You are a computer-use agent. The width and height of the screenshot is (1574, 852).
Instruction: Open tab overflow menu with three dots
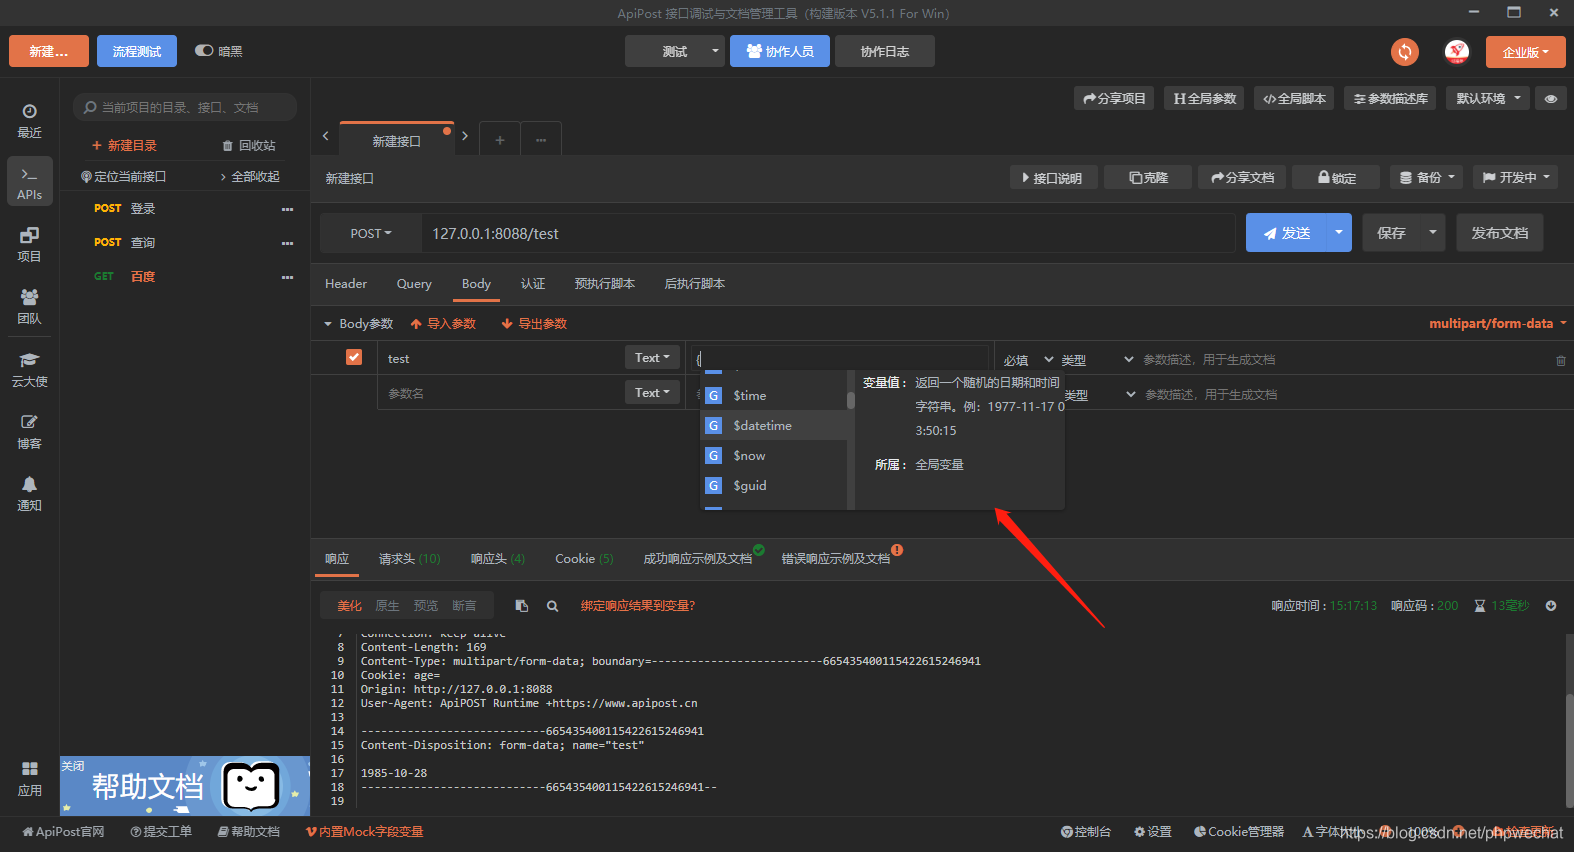[x=541, y=140]
